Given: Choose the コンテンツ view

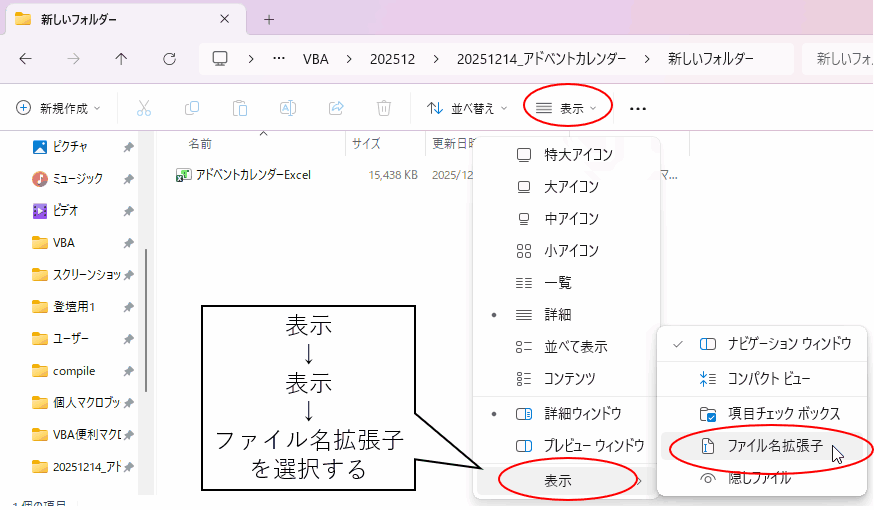Looking at the screenshot, I should tap(566, 379).
